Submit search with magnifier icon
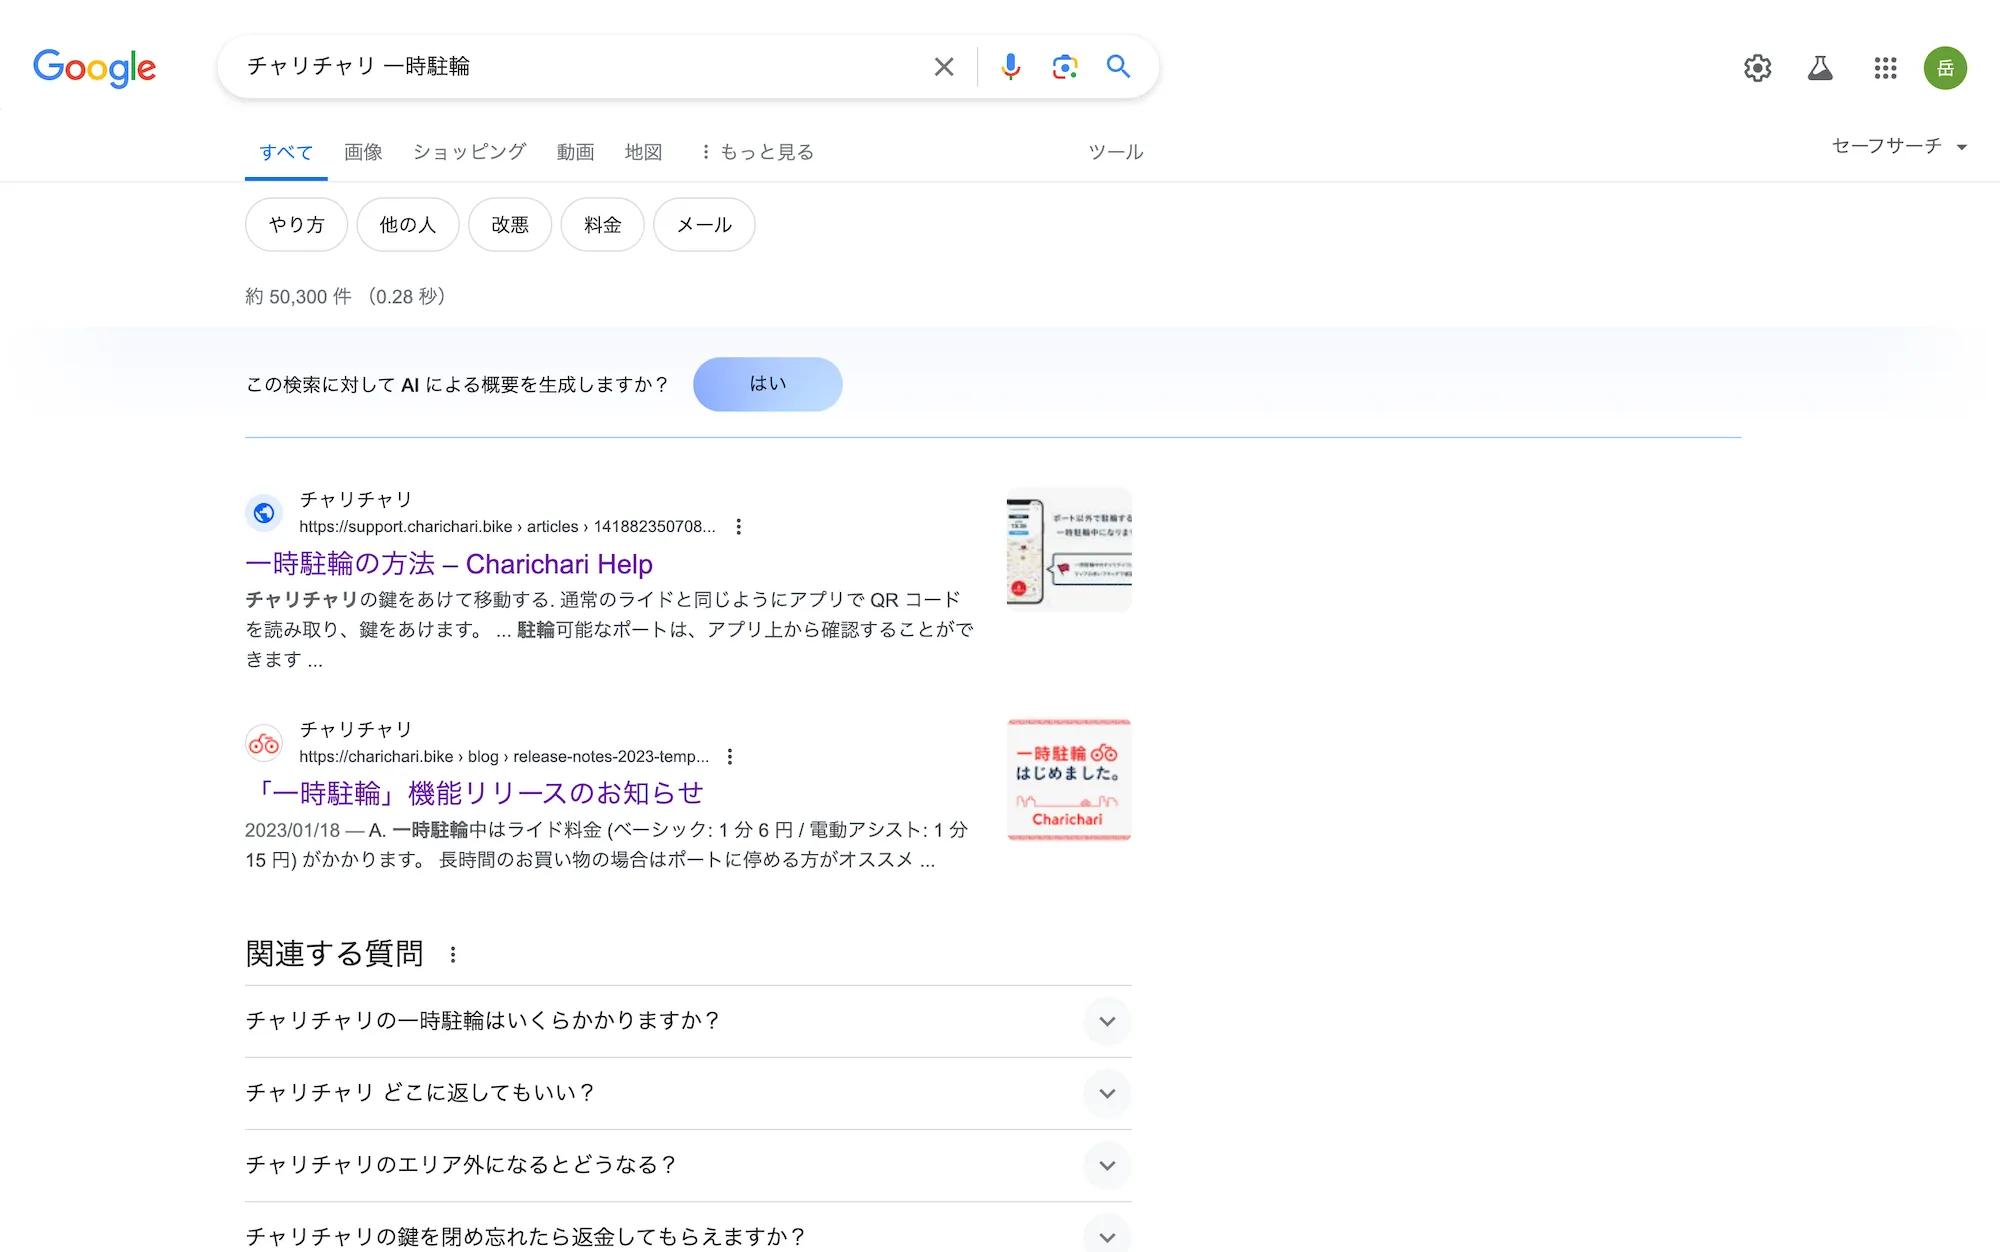The width and height of the screenshot is (2000, 1252). coord(1118,67)
